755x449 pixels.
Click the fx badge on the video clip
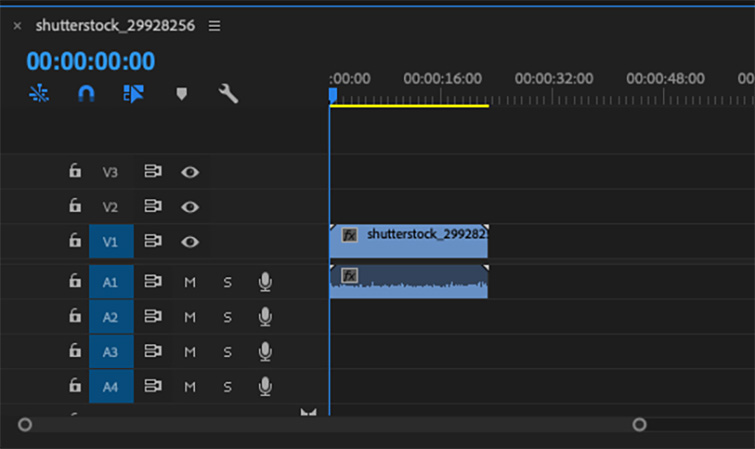[350, 235]
